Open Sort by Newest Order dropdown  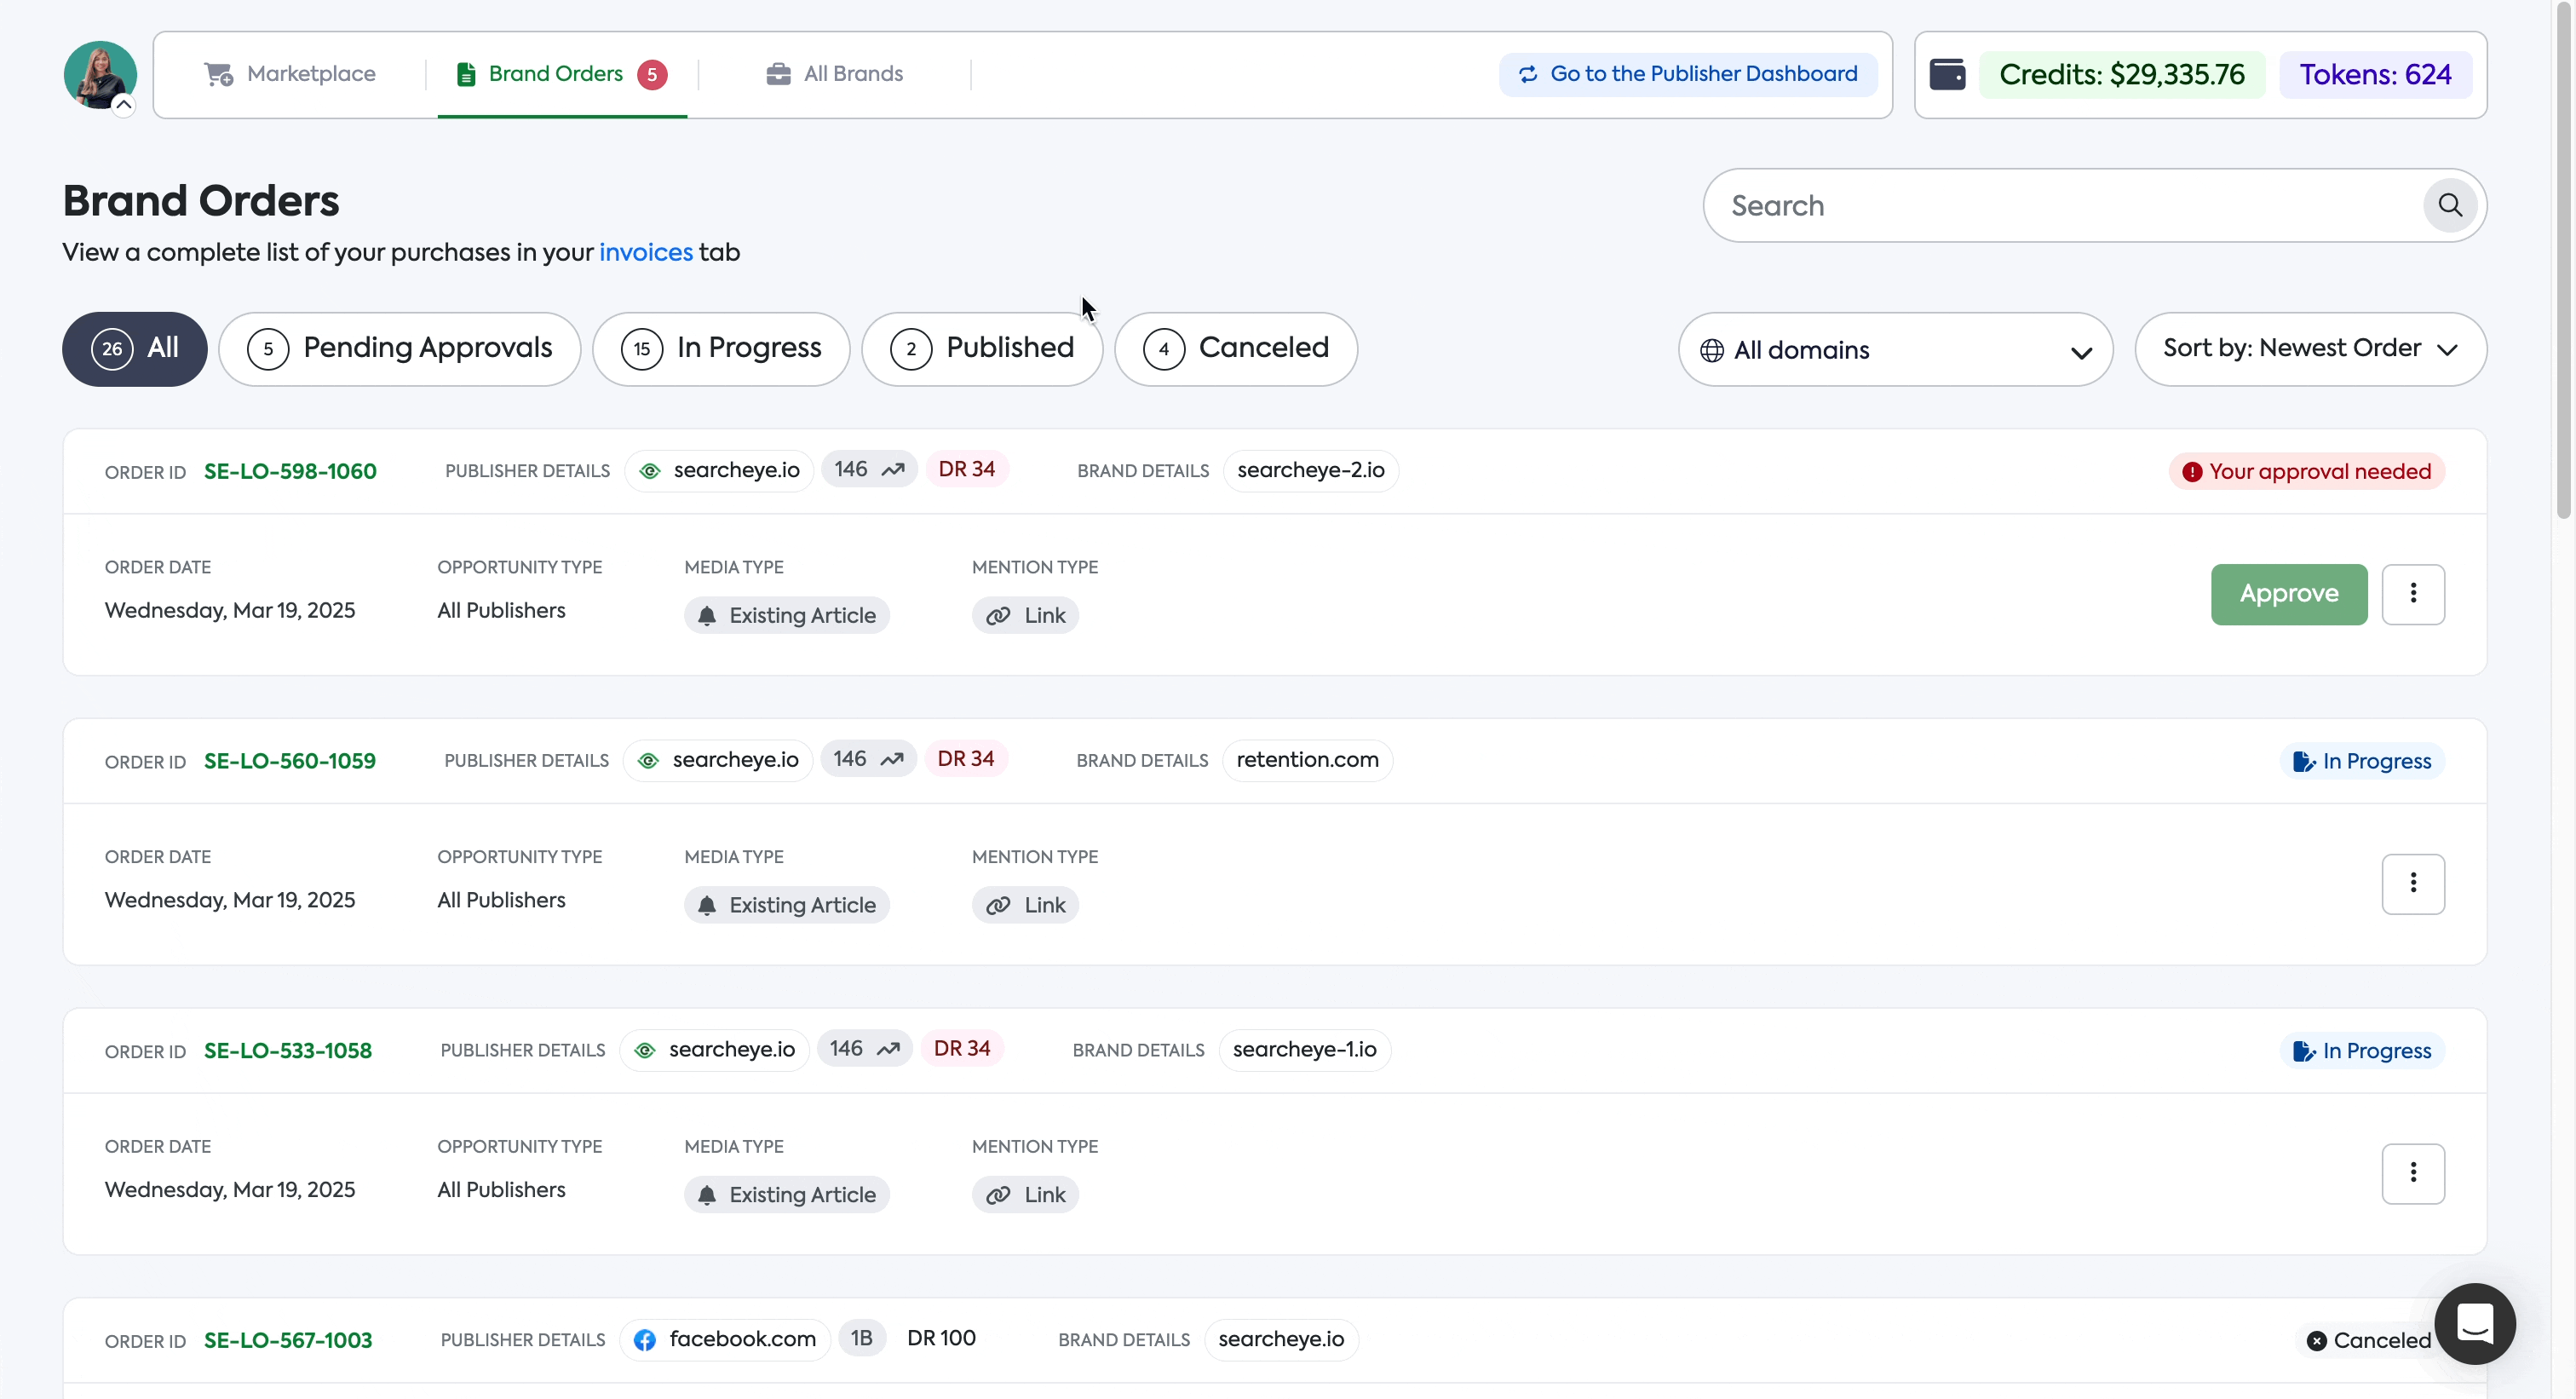pos(2309,348)
